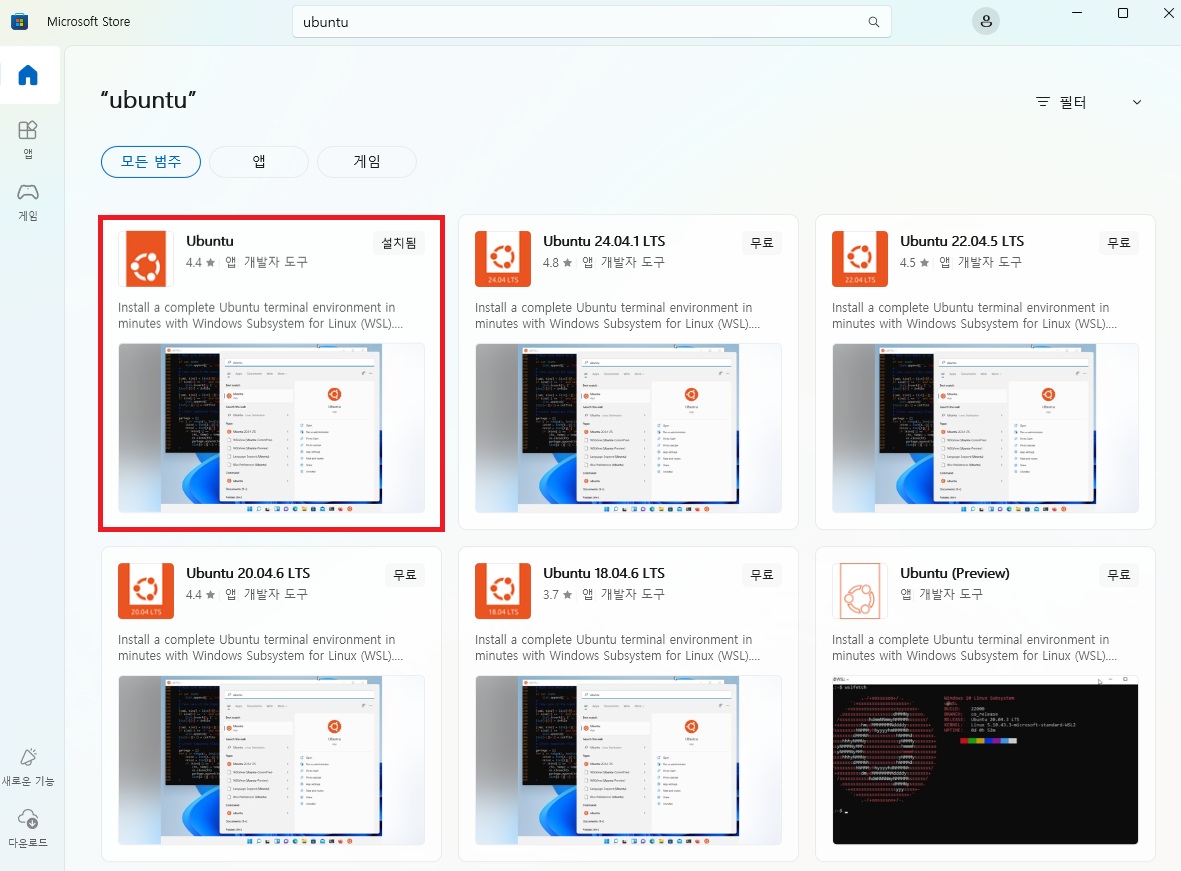Click the description text of Ubuntu 24.04.1 LTS
1181x871 pixels.
(x=618, y=316)
